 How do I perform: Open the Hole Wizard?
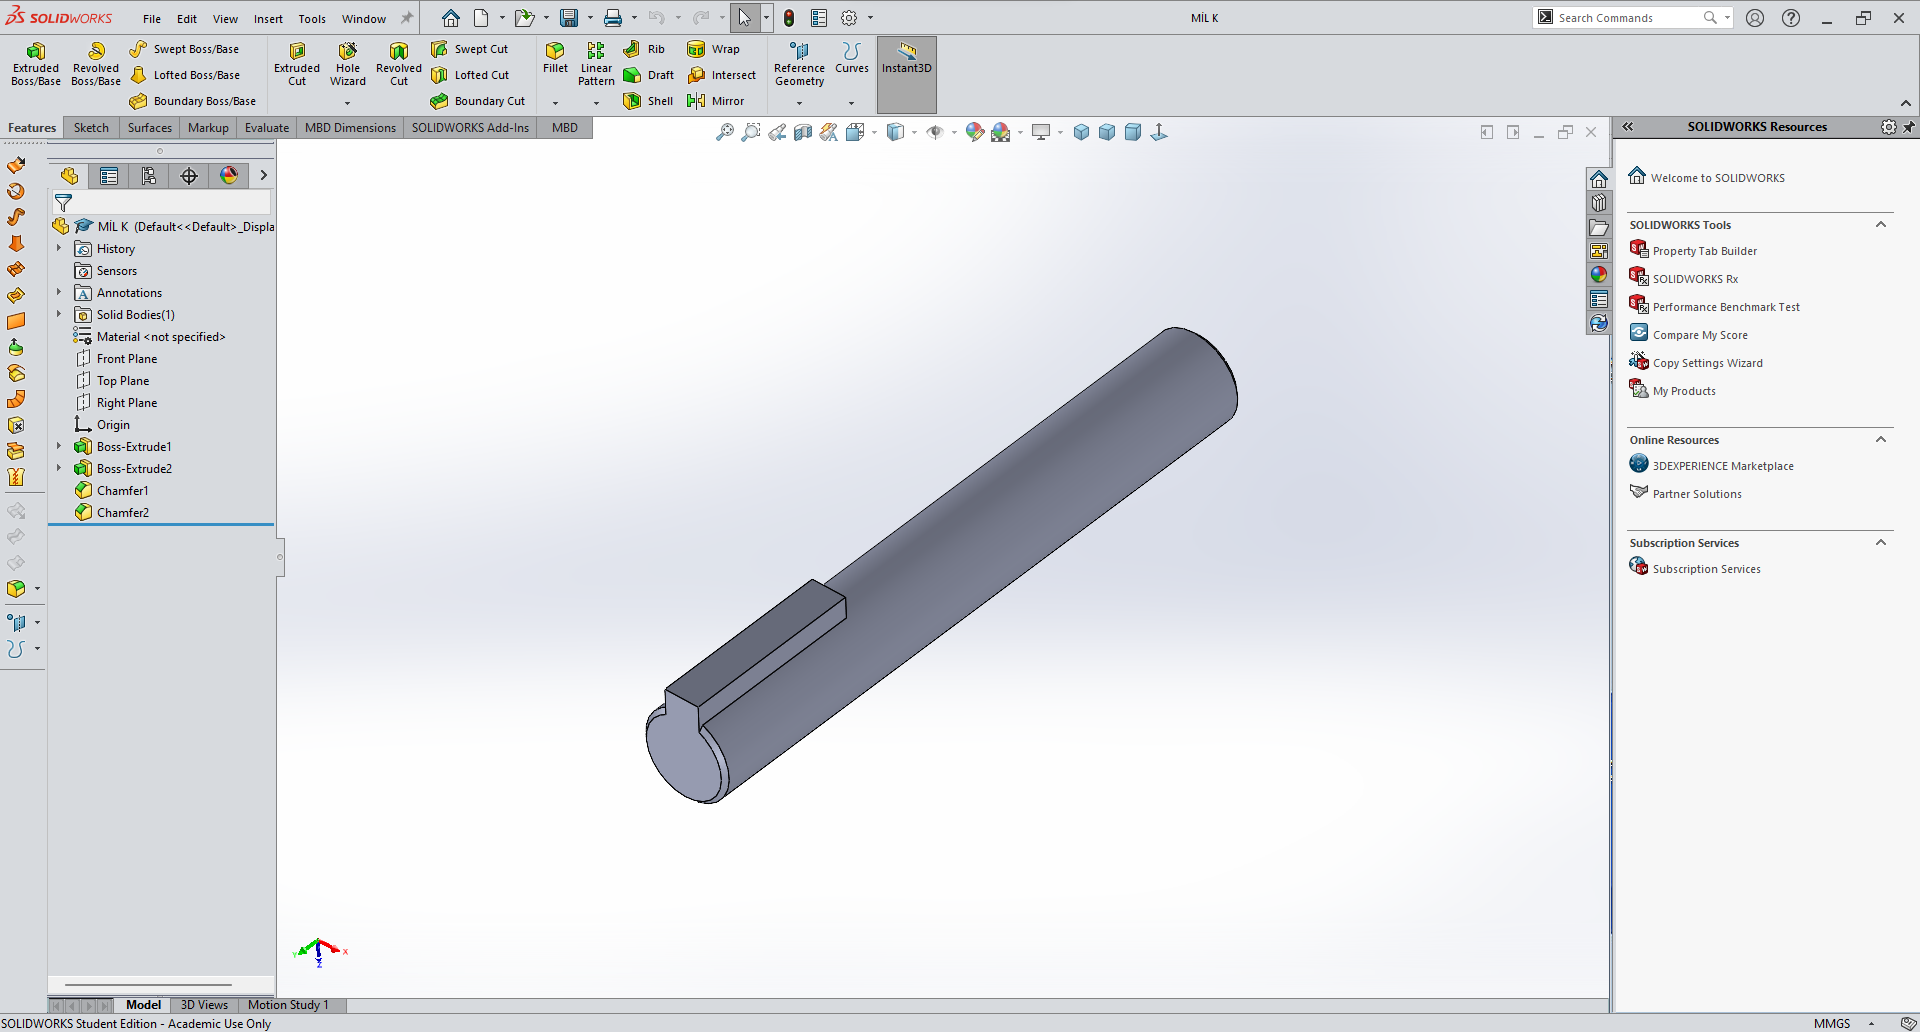348,64
